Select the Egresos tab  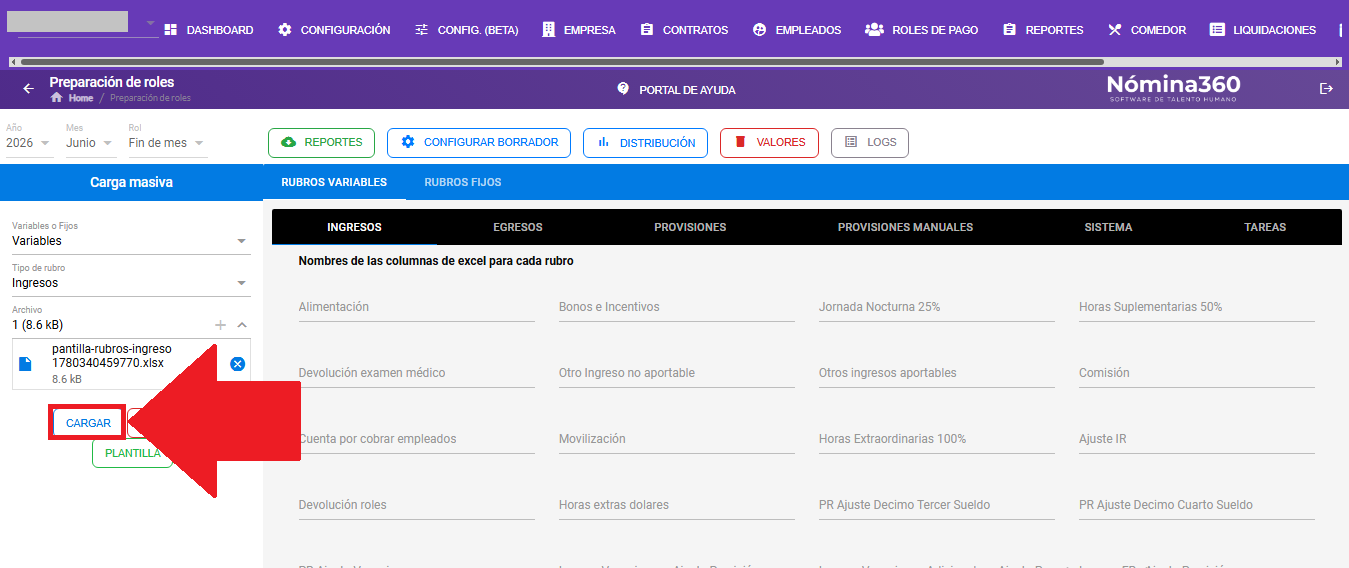point(518,227)
